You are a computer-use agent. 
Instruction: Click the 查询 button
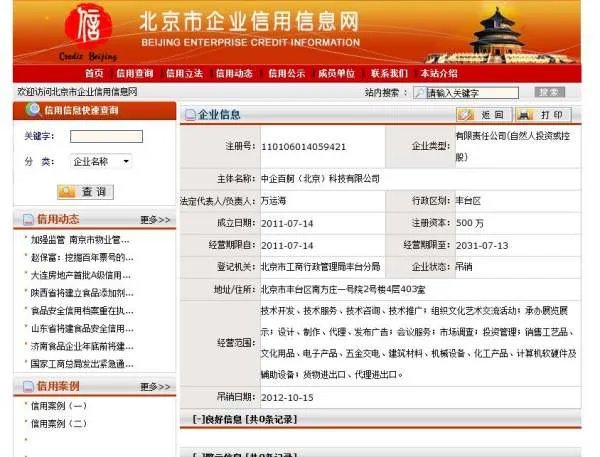click(85, 192)
